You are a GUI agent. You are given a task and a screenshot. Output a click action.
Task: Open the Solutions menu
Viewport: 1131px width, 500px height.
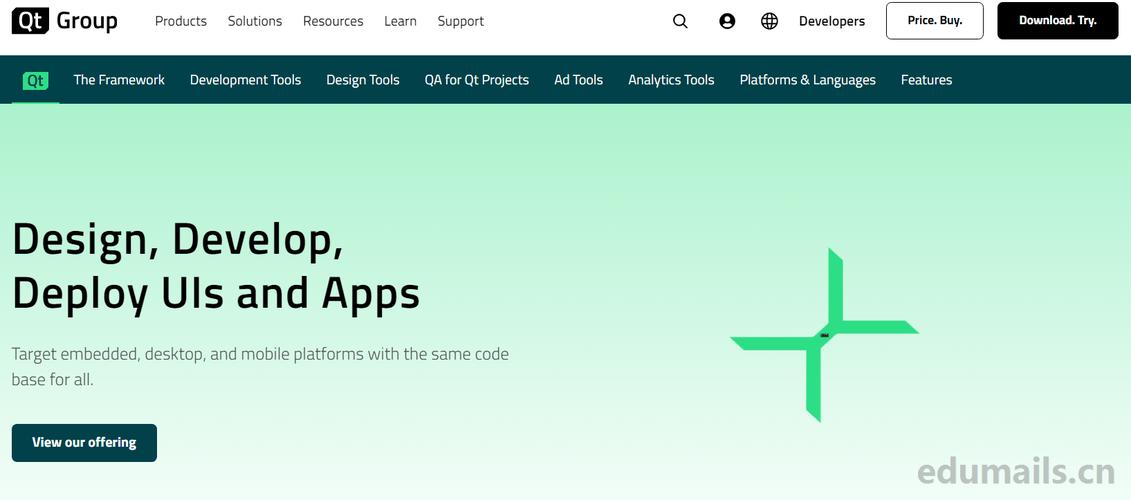255,22
